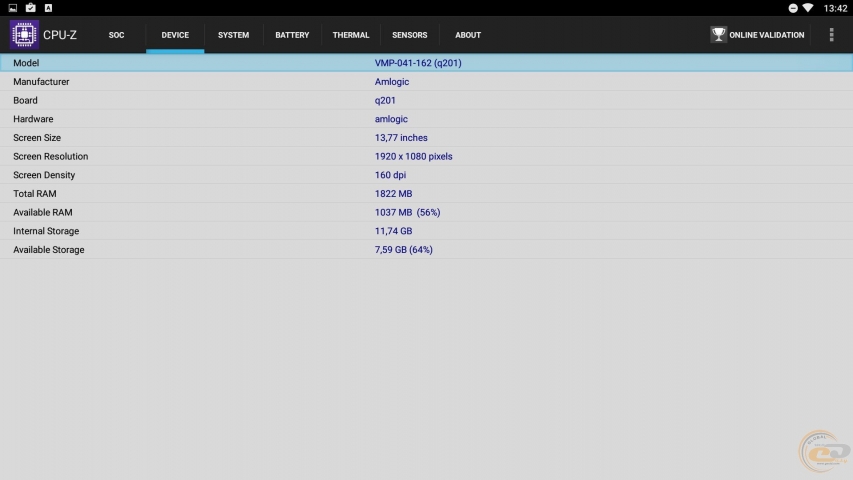Select the Screen Resolution row label
The image size is (853, 480).
(51, 156)
